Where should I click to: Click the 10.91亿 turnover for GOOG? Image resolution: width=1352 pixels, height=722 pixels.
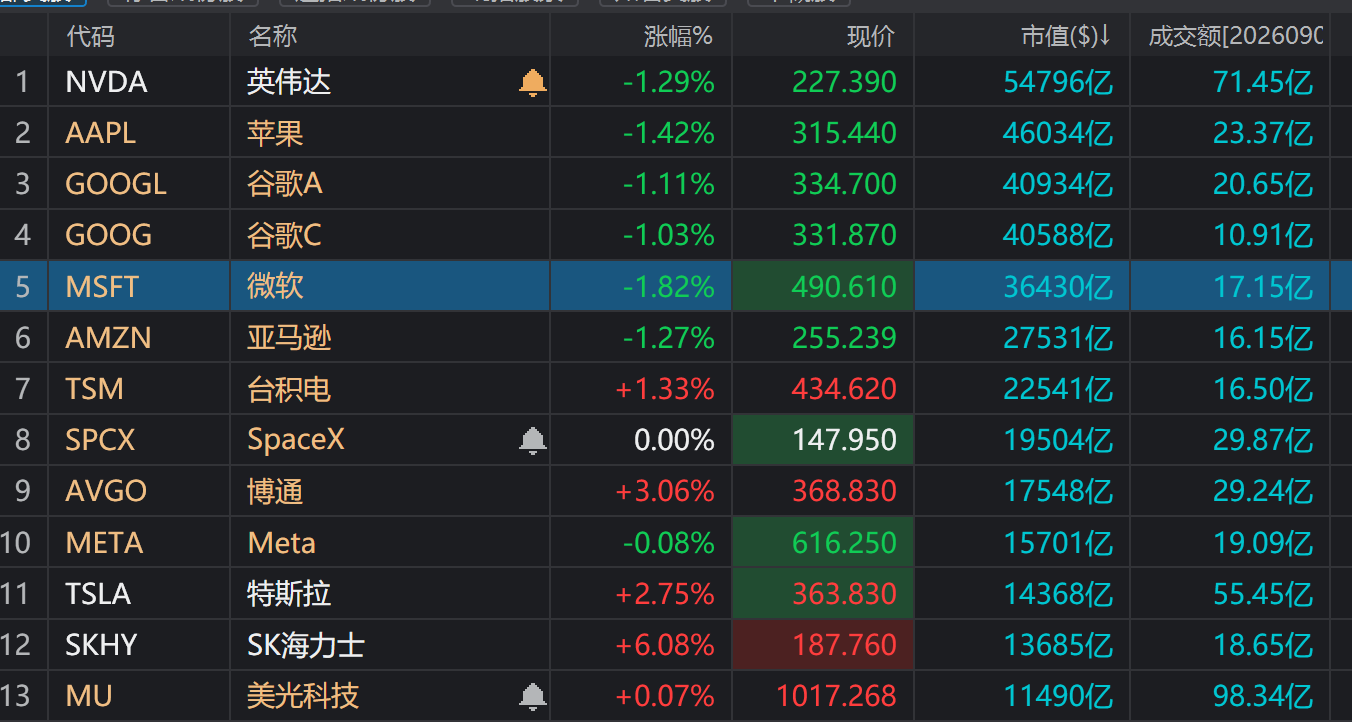(1263, 235)
